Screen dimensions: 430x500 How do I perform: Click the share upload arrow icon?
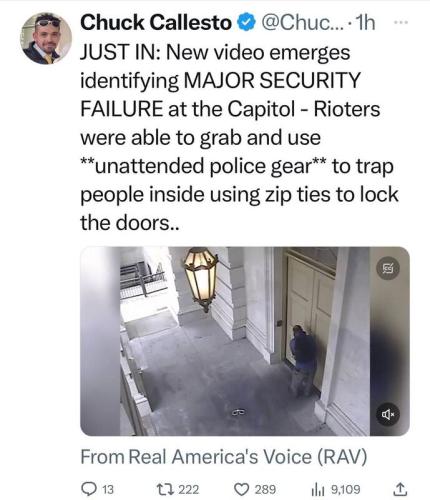[x=400, y=489]
